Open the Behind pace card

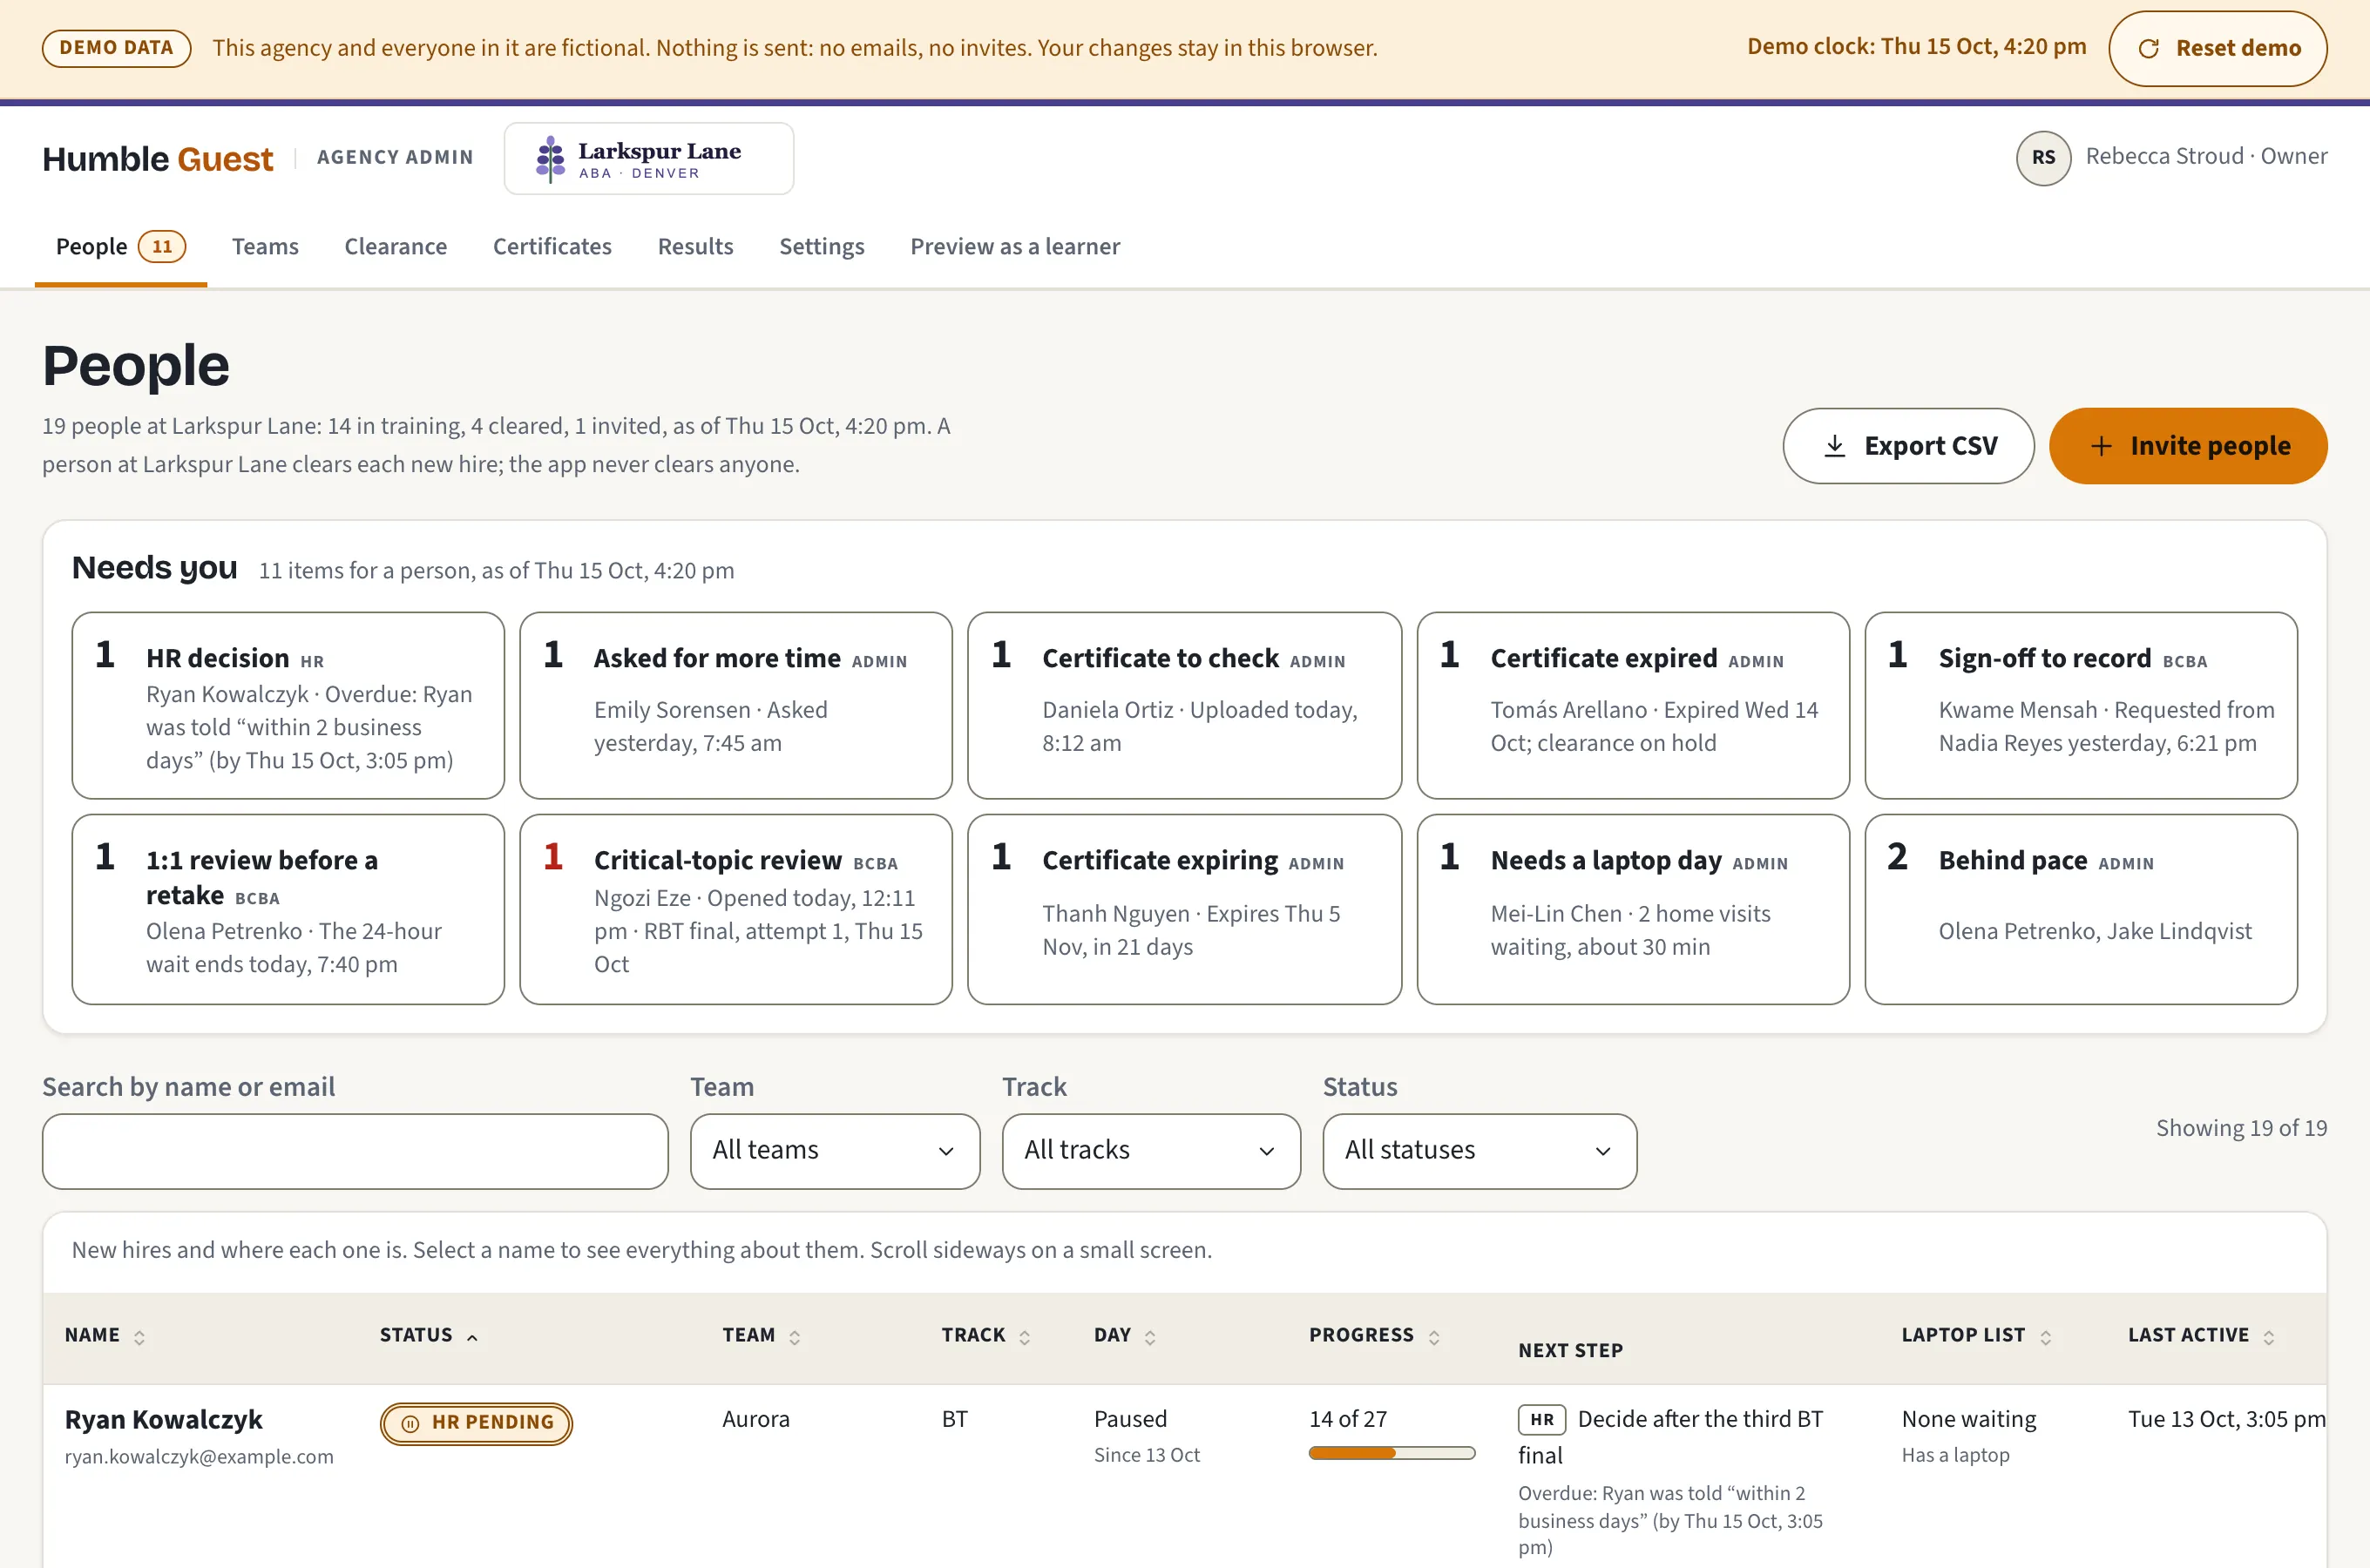tap(2081, 909)
